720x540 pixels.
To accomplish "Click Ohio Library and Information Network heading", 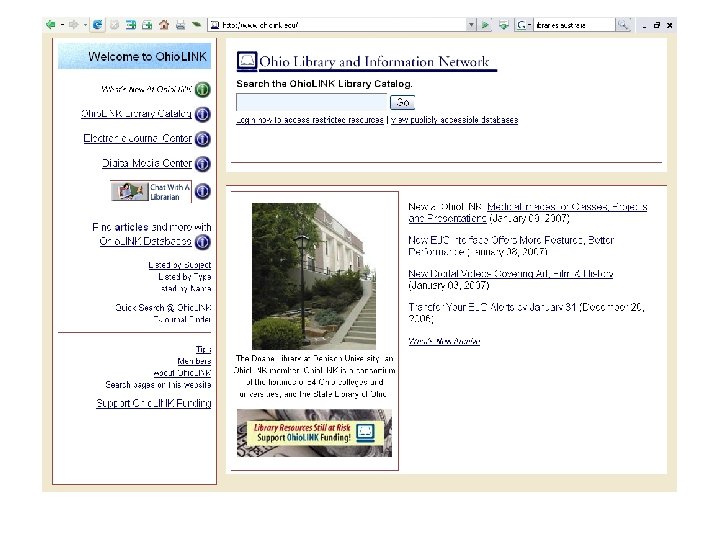I will 377,62.
